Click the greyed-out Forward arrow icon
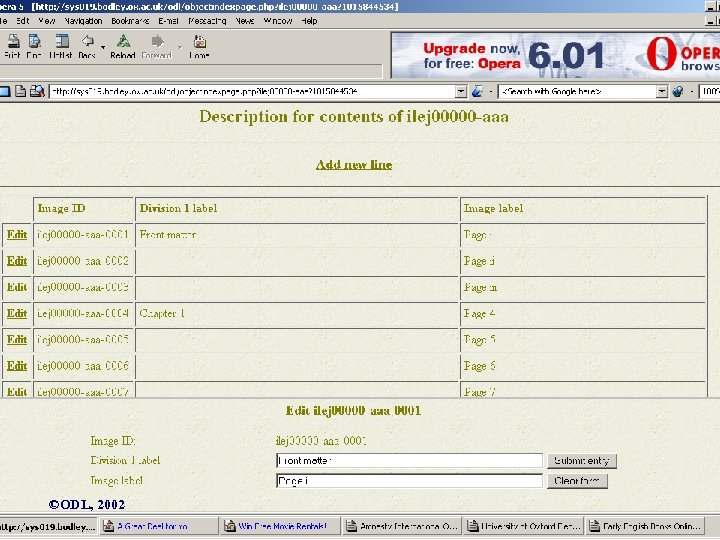Screen dimensions: 720x540 (x=157, y=42)
